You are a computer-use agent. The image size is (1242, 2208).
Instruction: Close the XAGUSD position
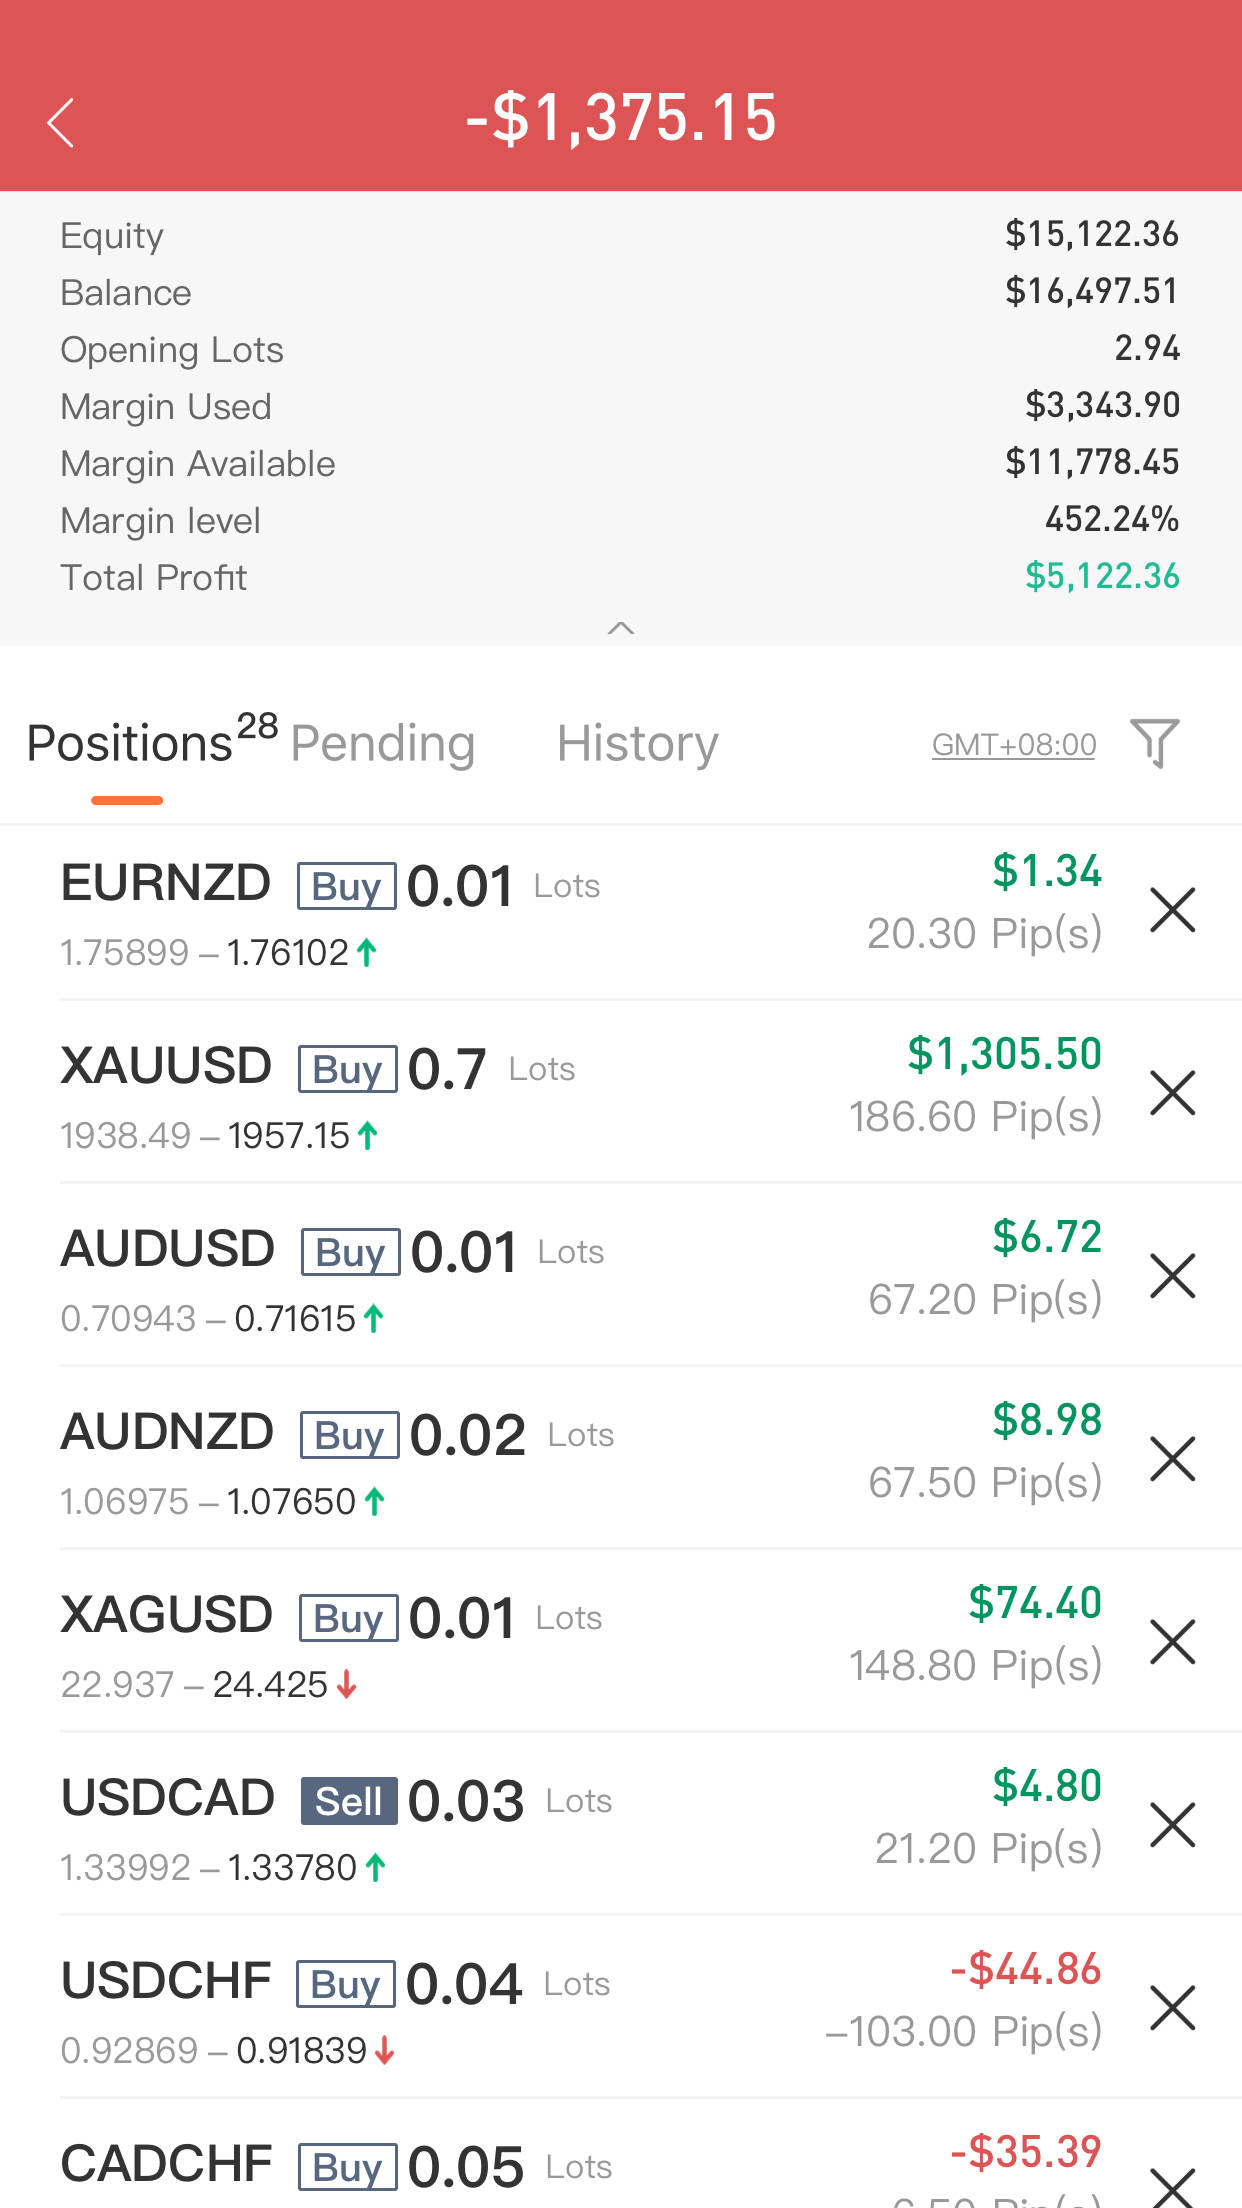pyautogui.click(x=1172, y=1642)
